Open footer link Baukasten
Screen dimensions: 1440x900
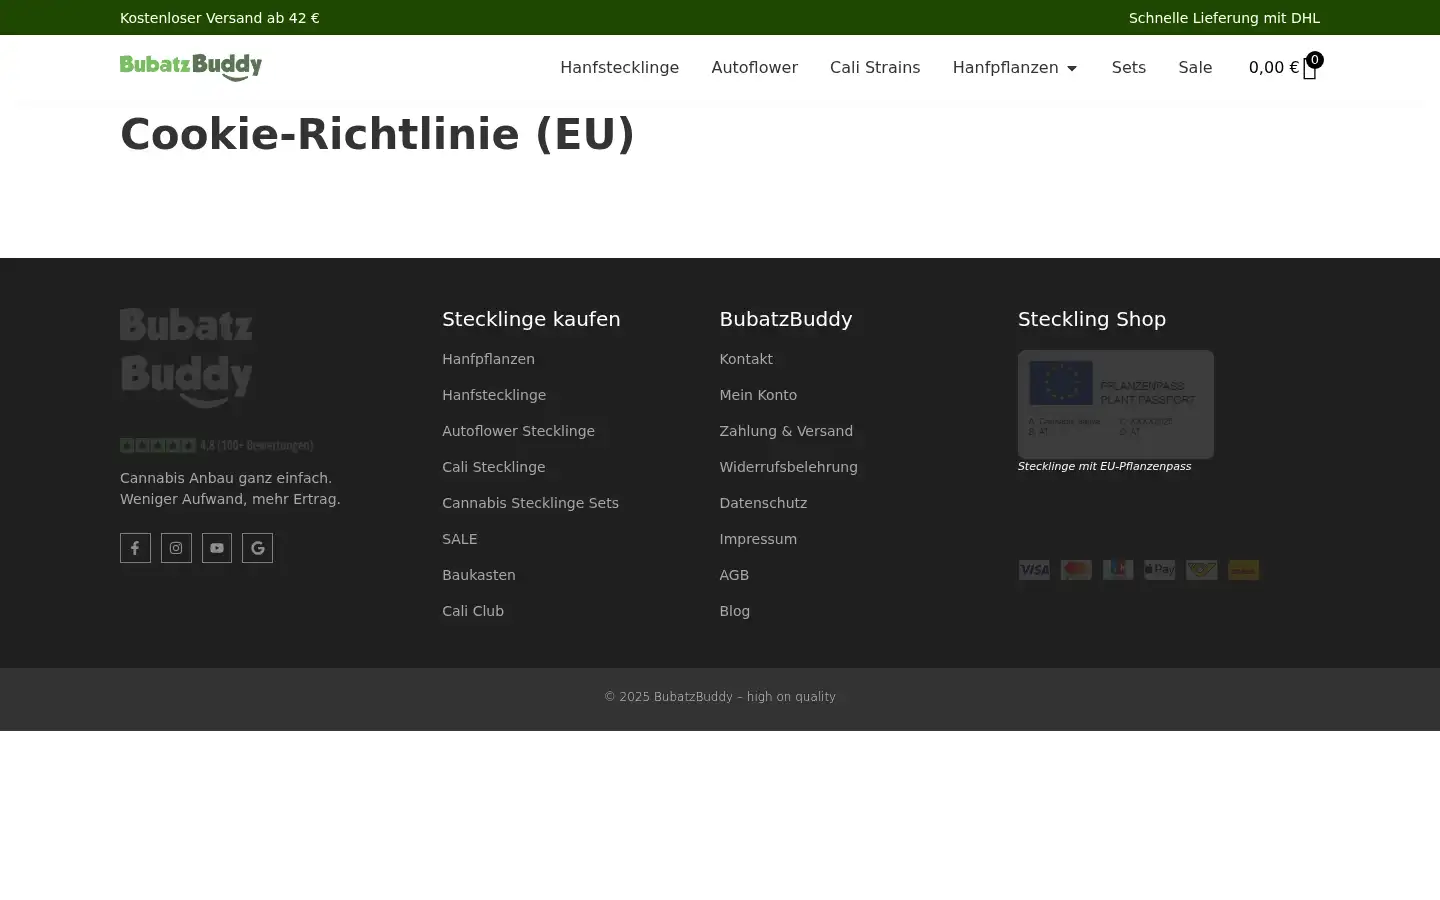pos(479,575)
